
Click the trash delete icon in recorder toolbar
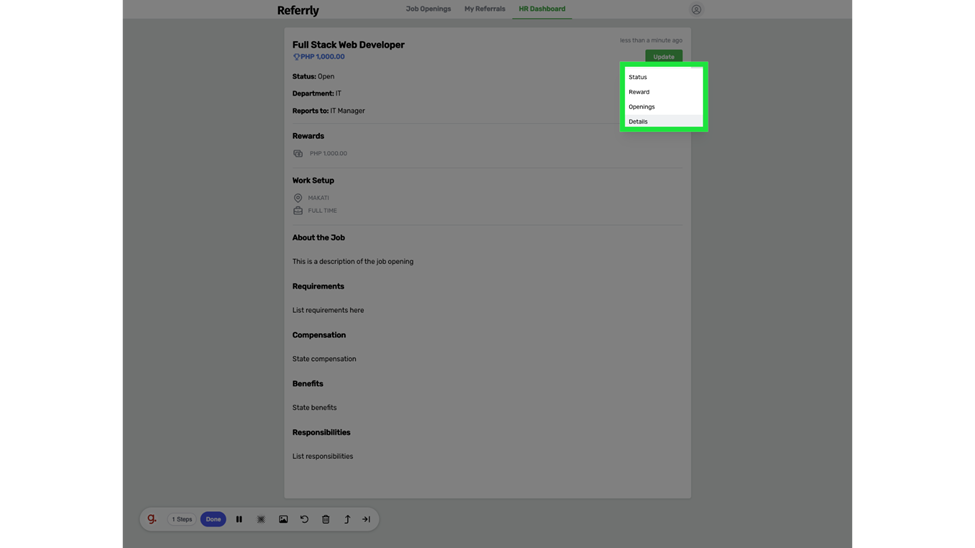pos(326,519)
